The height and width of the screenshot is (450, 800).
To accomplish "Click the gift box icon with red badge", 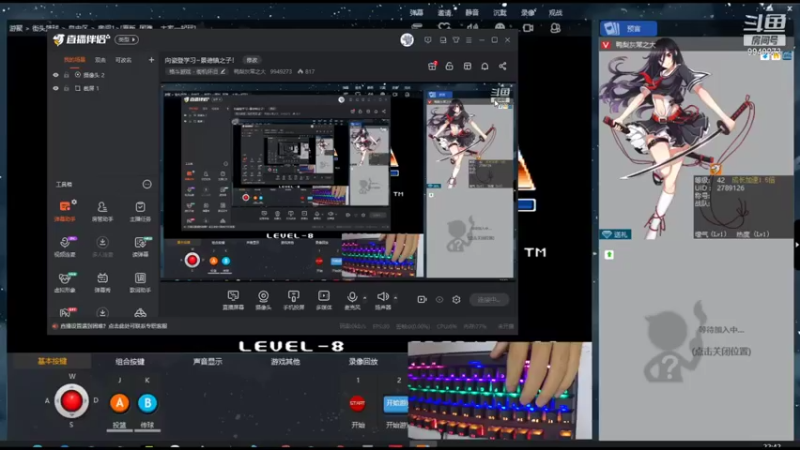I will 432,66.
